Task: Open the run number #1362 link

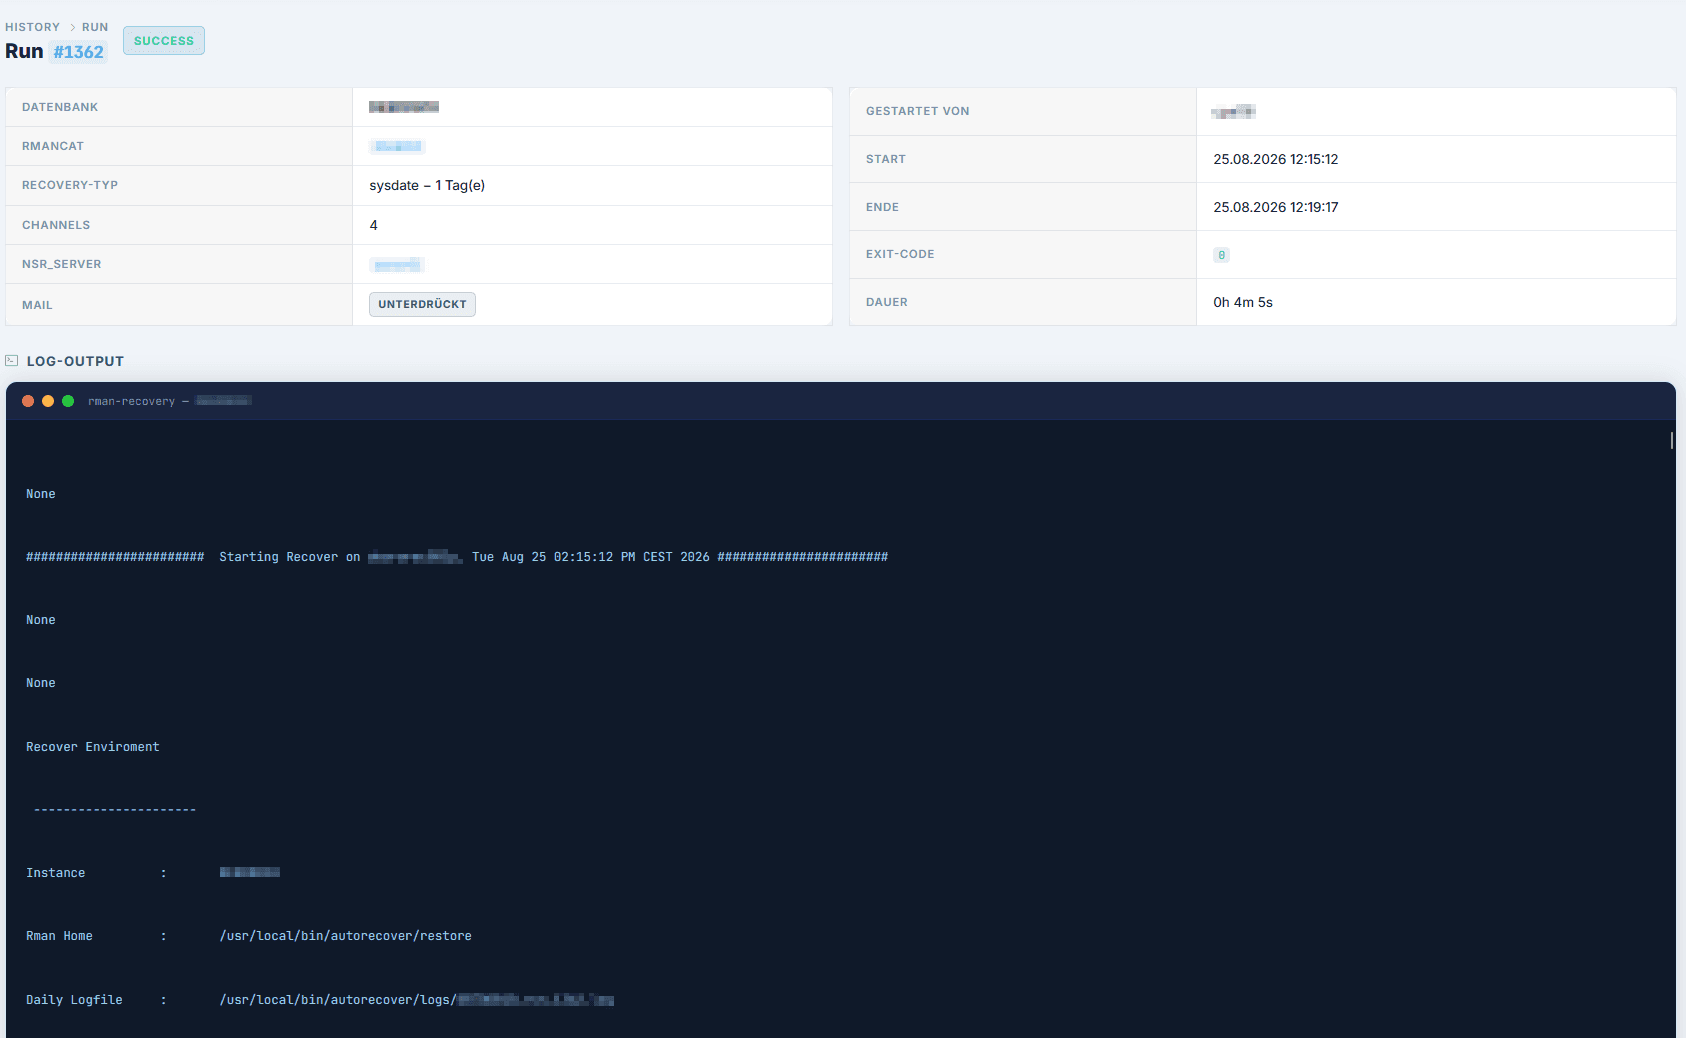Action: tap(79, 52)
